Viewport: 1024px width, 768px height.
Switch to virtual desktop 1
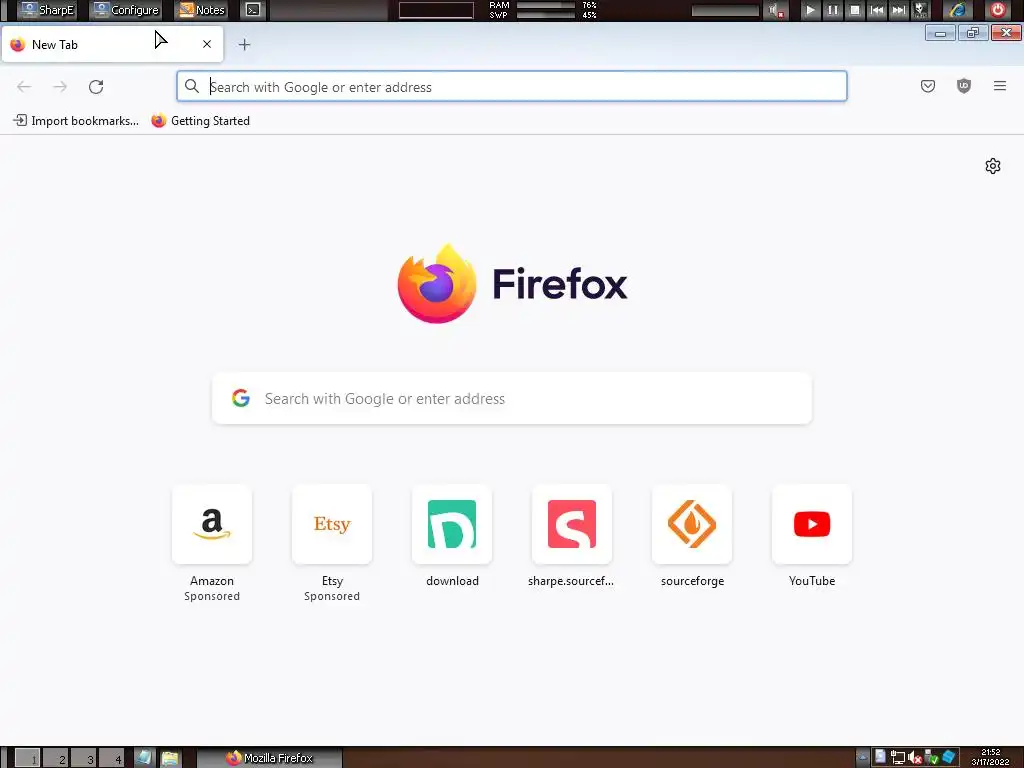coord(27,758)
